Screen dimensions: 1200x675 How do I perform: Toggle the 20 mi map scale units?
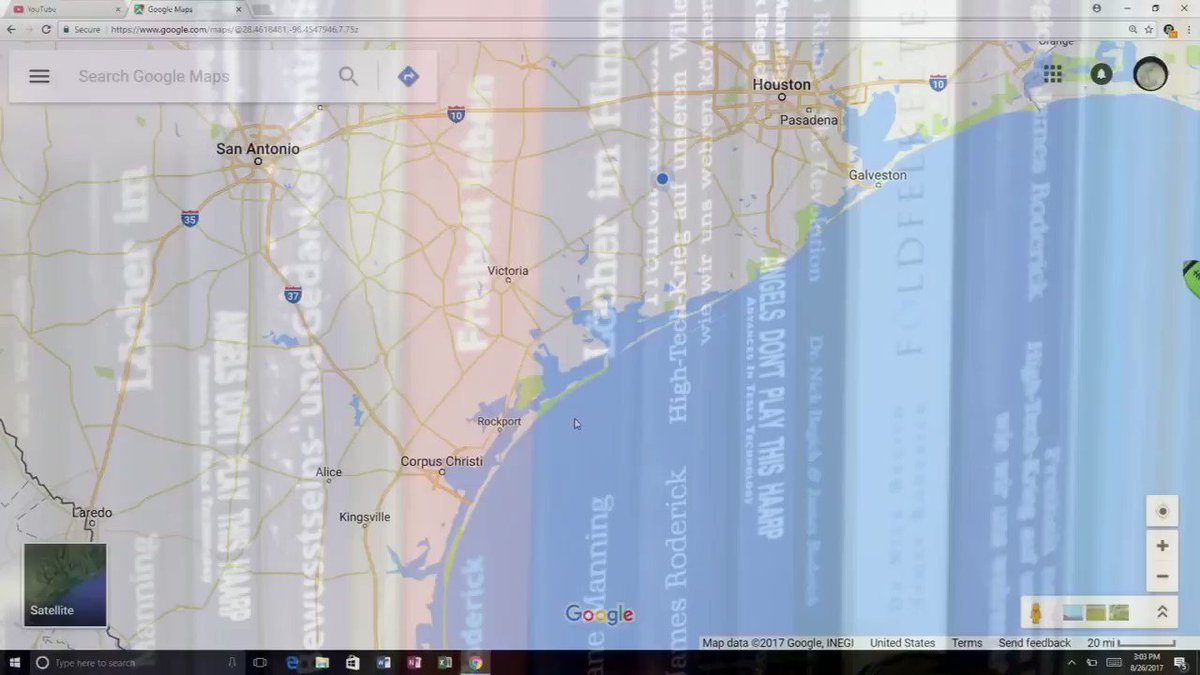pos(1131,643)
